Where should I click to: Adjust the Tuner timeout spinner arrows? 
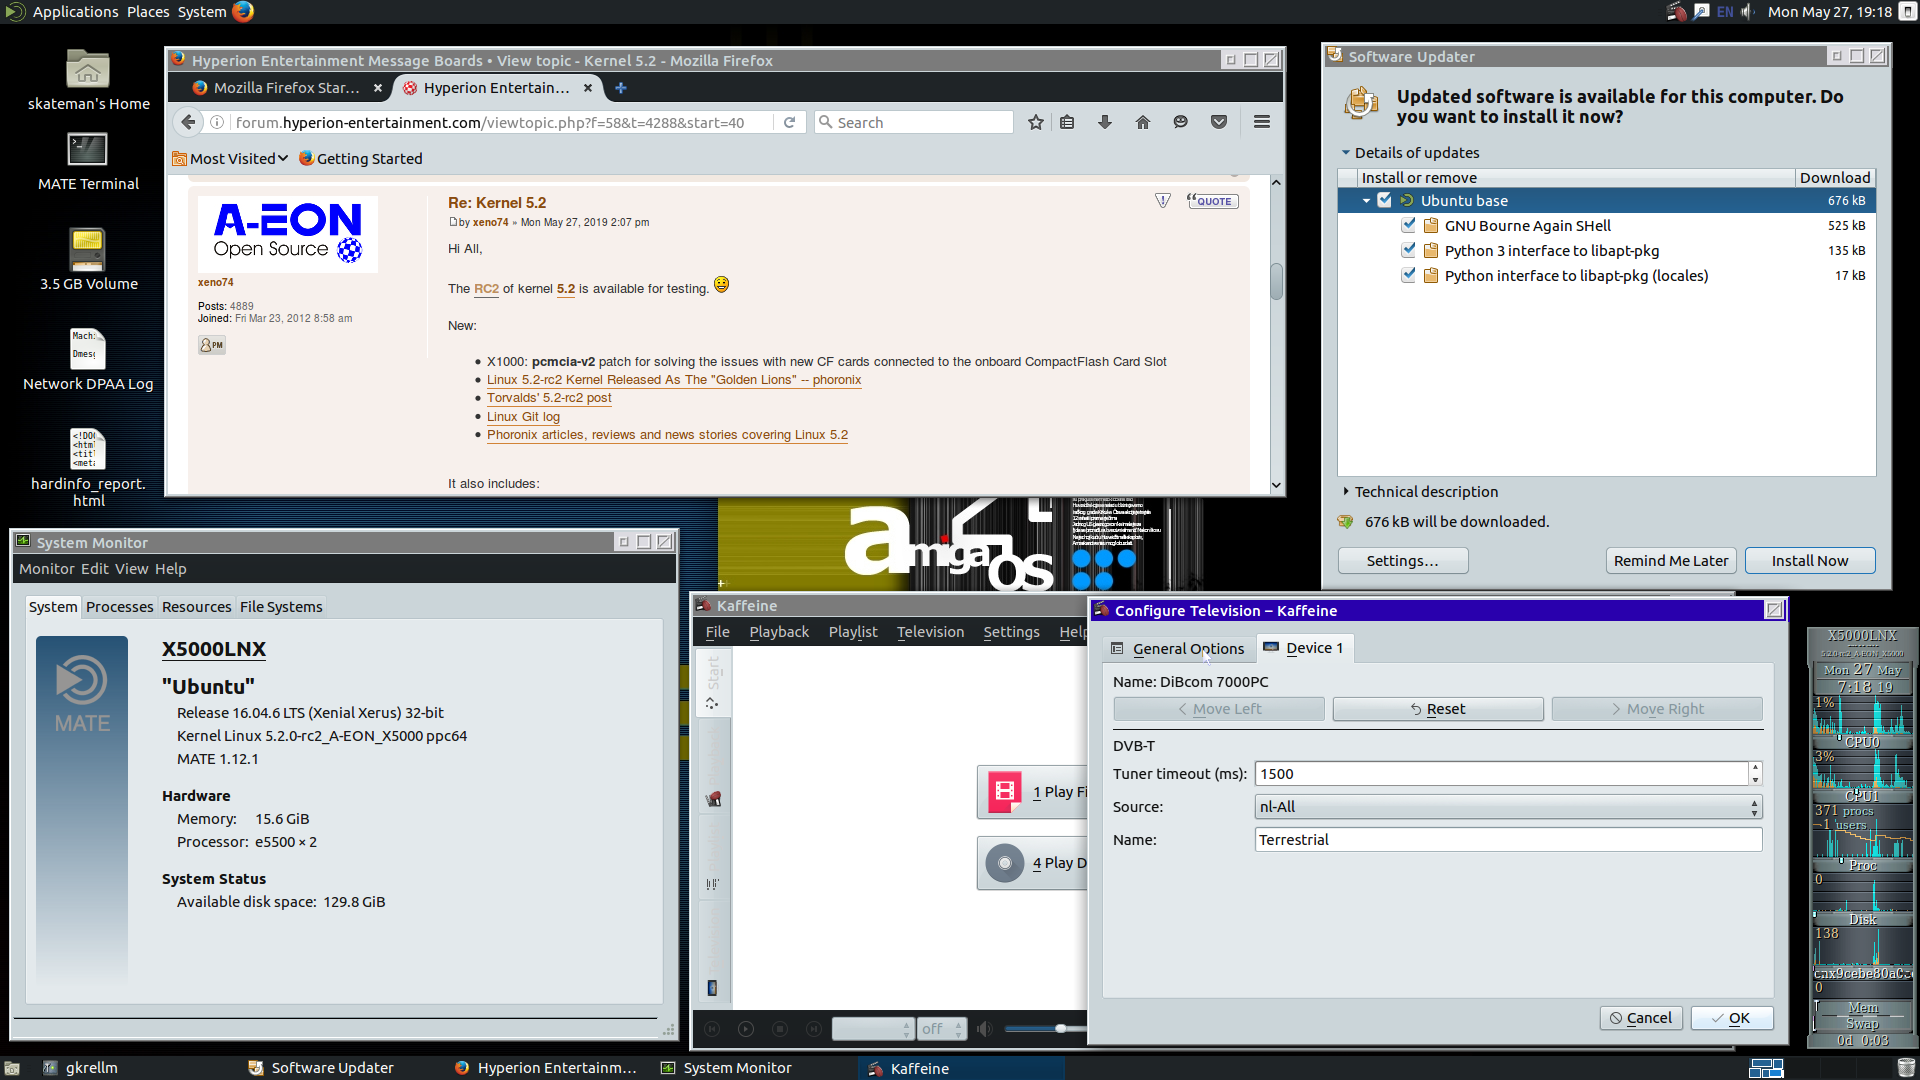point(1755,773)
